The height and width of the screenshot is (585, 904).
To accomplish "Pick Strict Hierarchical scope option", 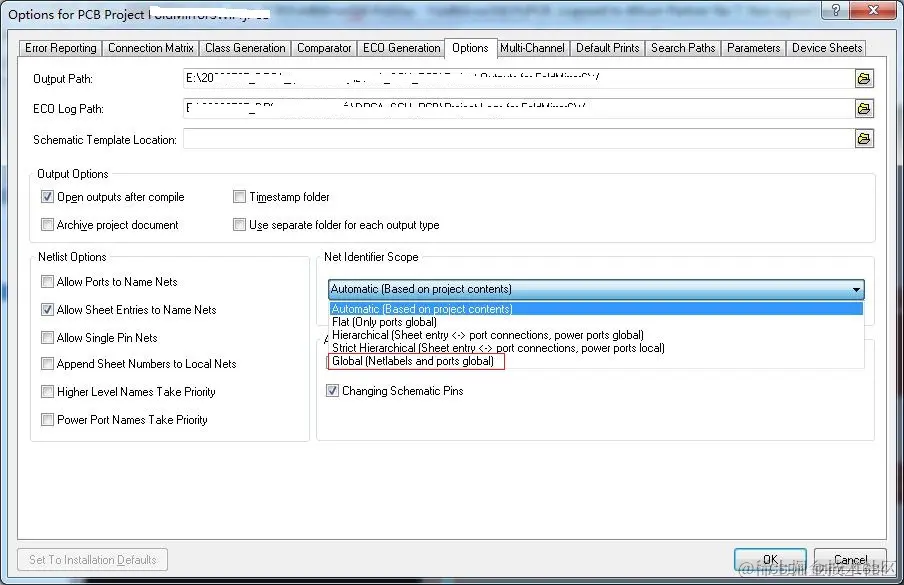I will (498, 348).
